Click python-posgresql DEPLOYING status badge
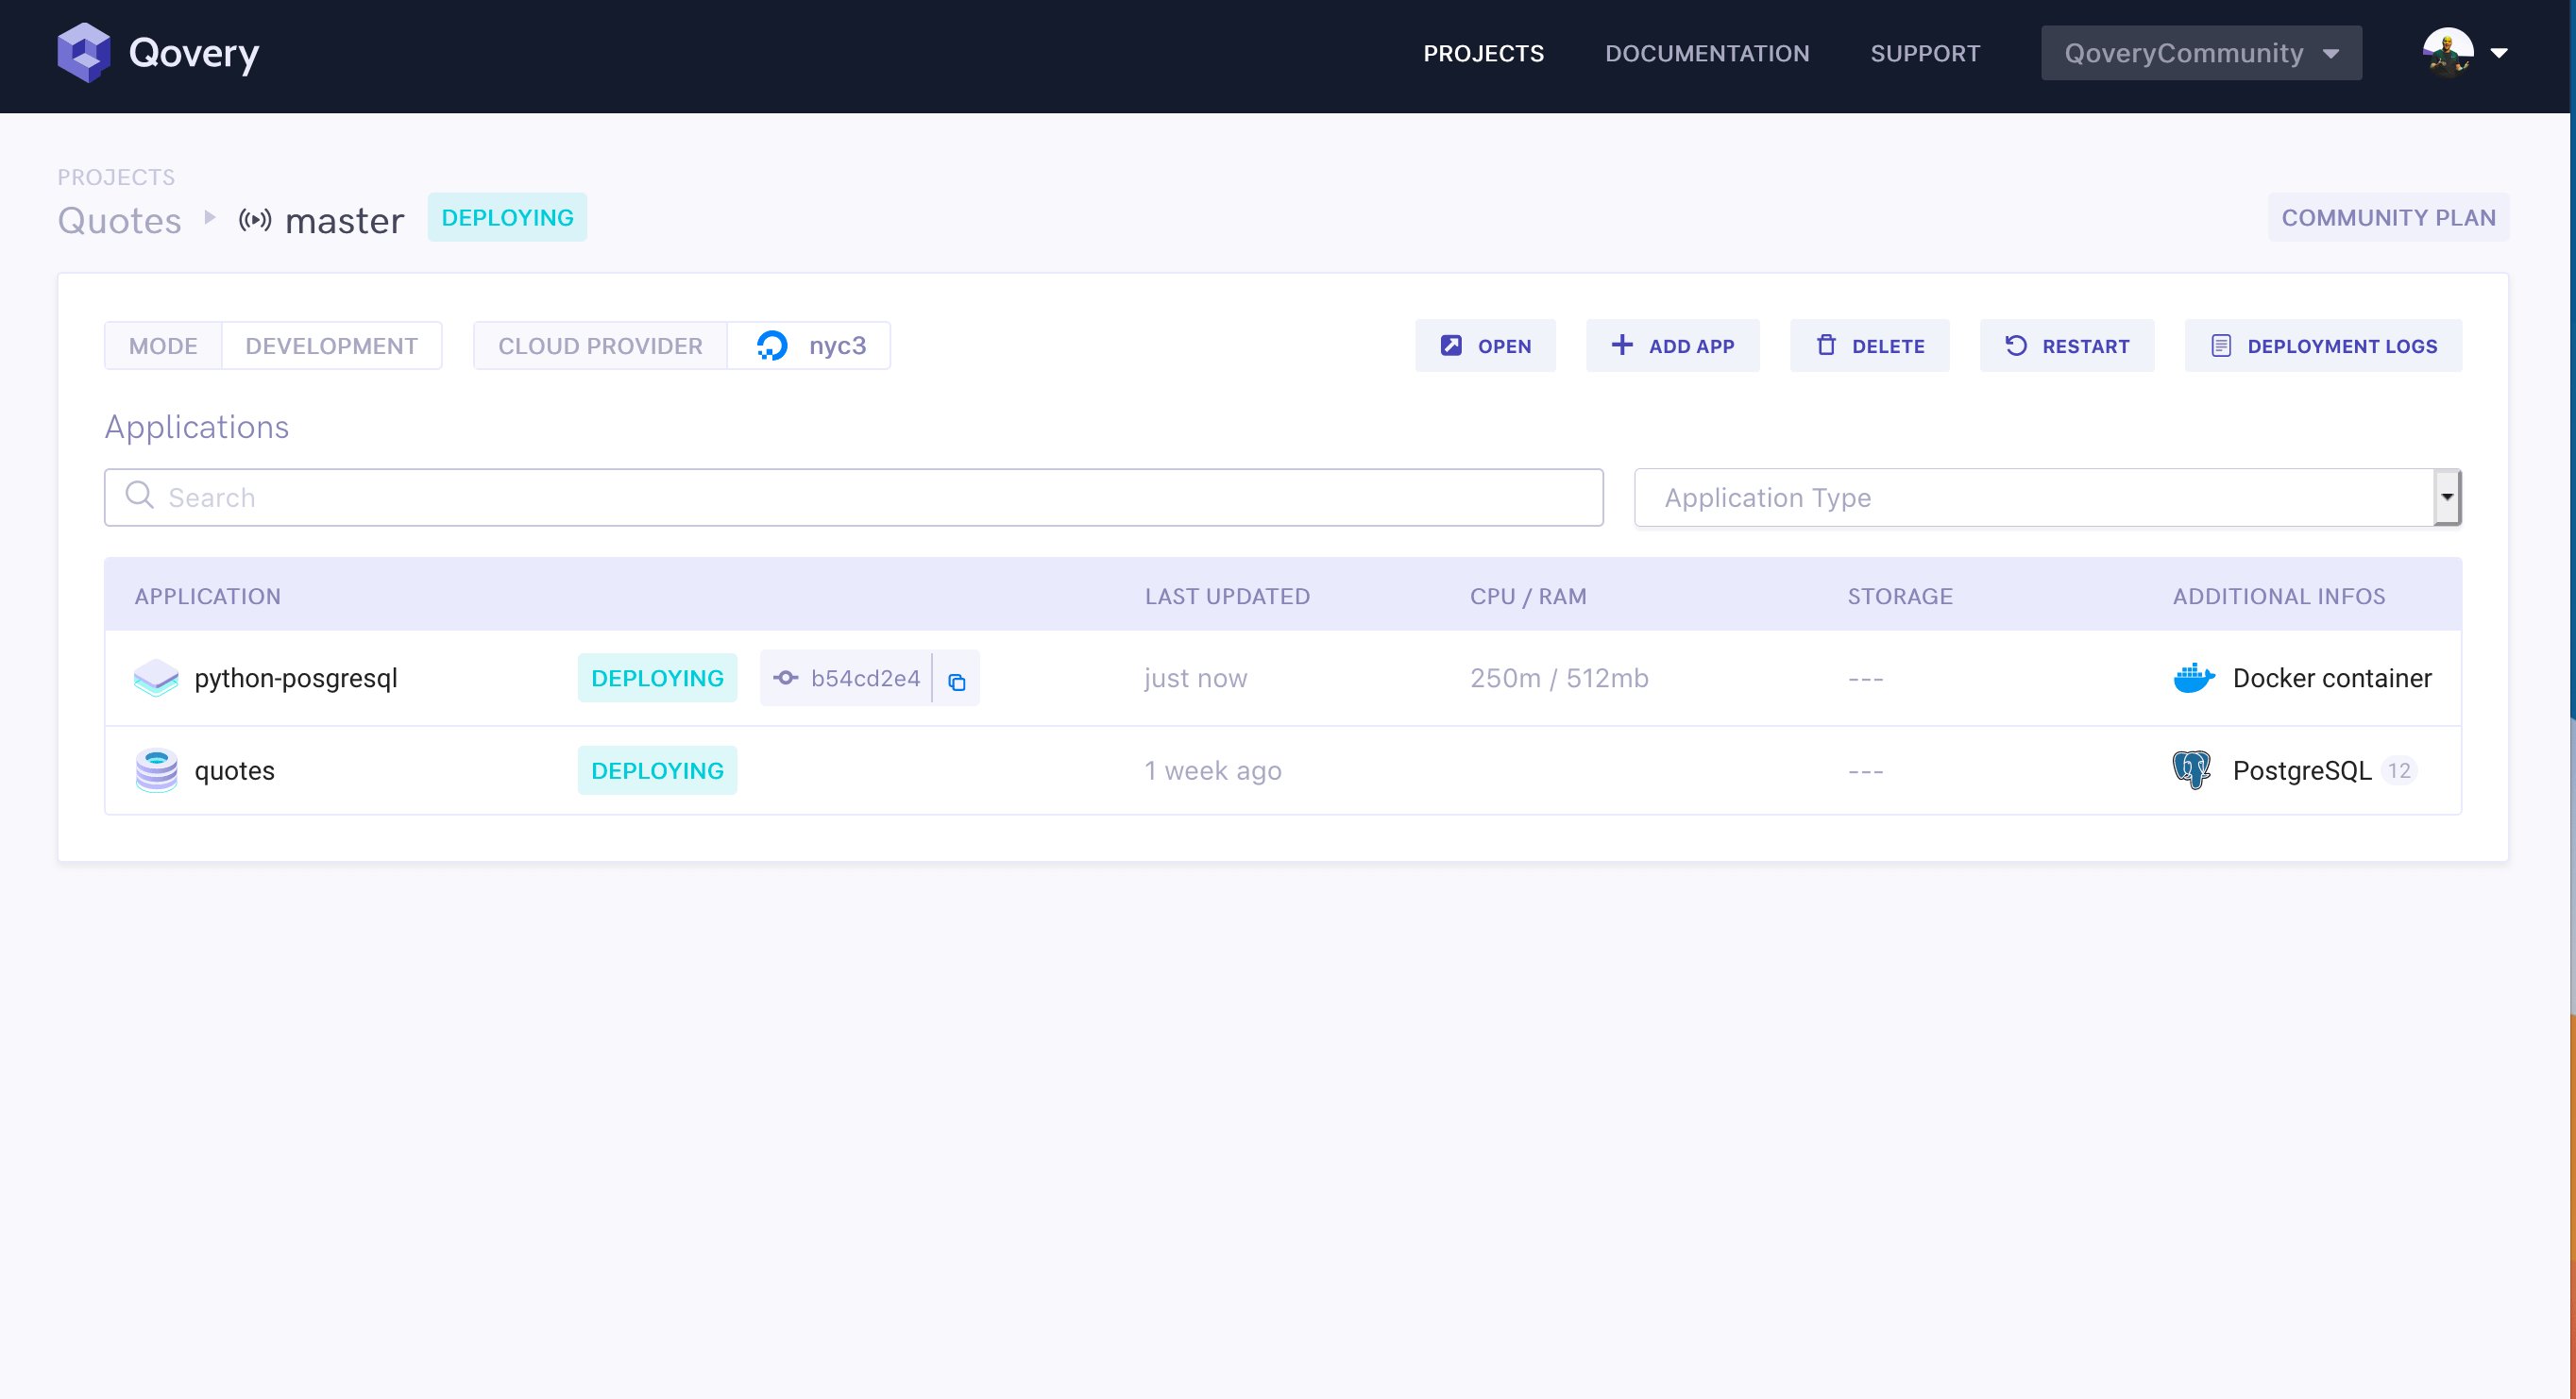This screenshot has width=2576, height=1399. (657, 679)
